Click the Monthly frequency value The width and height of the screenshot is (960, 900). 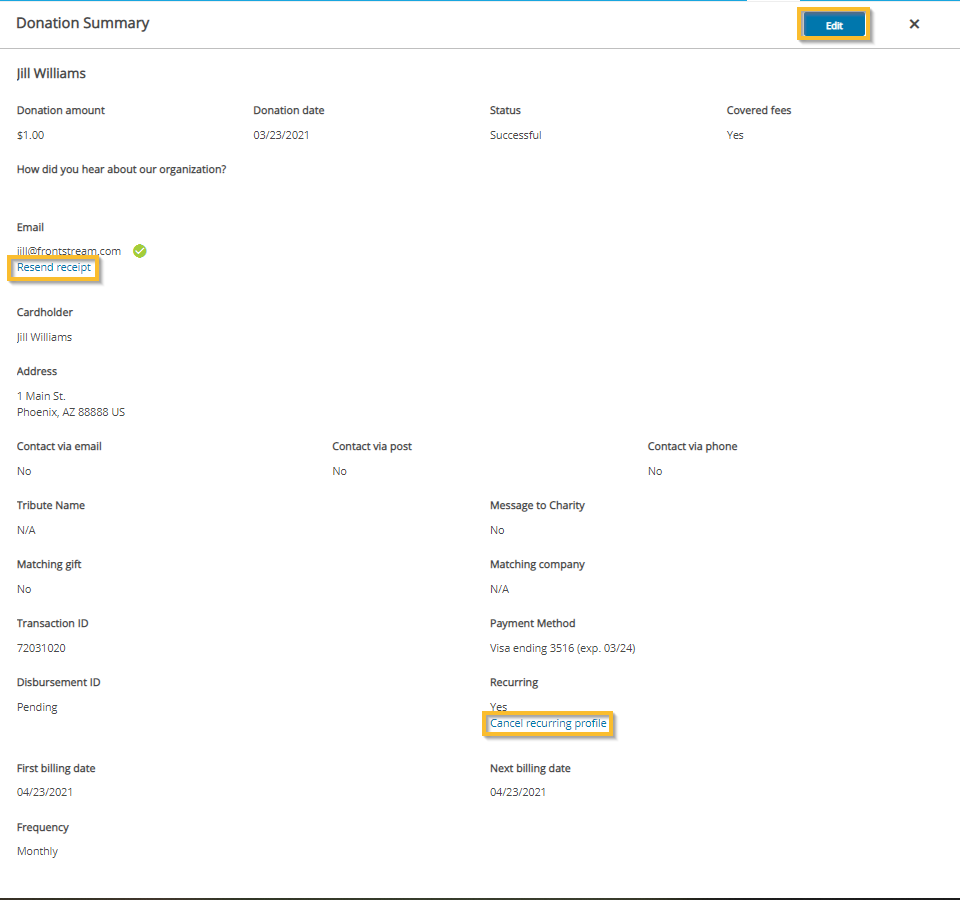tap(37, 852)
